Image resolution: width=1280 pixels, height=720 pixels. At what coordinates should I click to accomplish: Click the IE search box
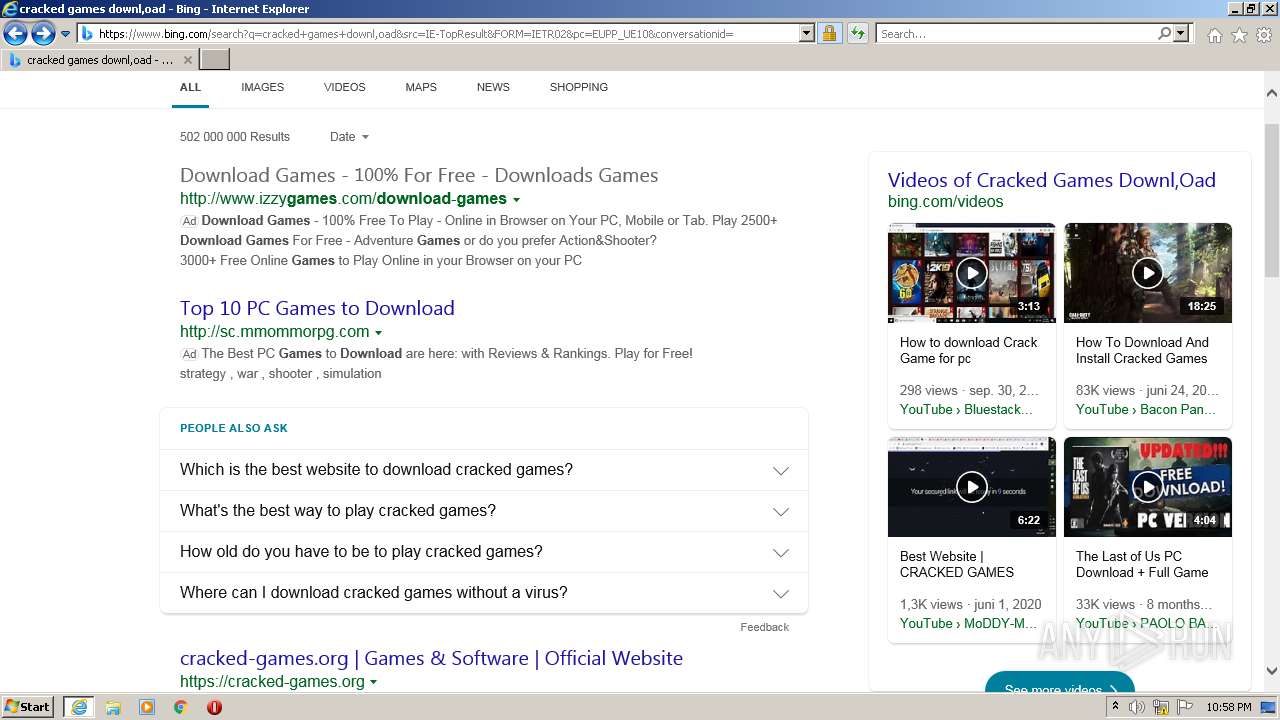pos(1016,34)
